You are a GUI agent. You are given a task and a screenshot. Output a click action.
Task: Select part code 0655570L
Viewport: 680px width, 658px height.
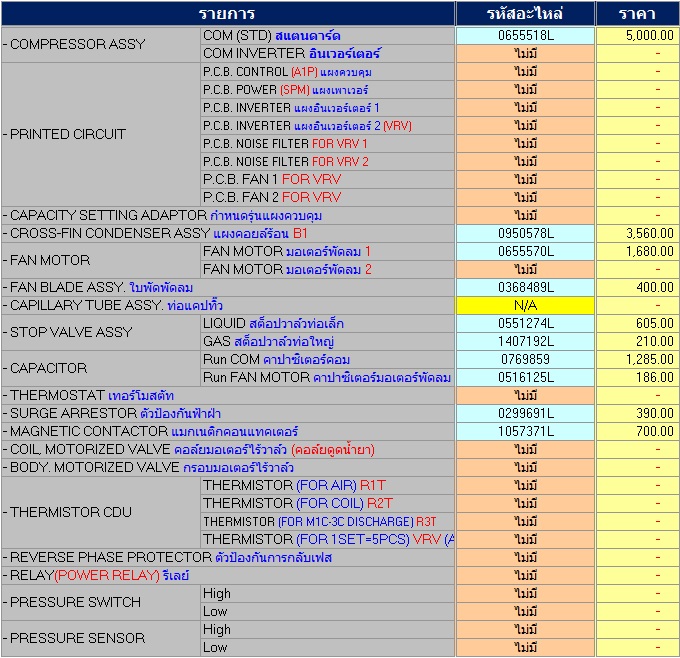[525, 252]
